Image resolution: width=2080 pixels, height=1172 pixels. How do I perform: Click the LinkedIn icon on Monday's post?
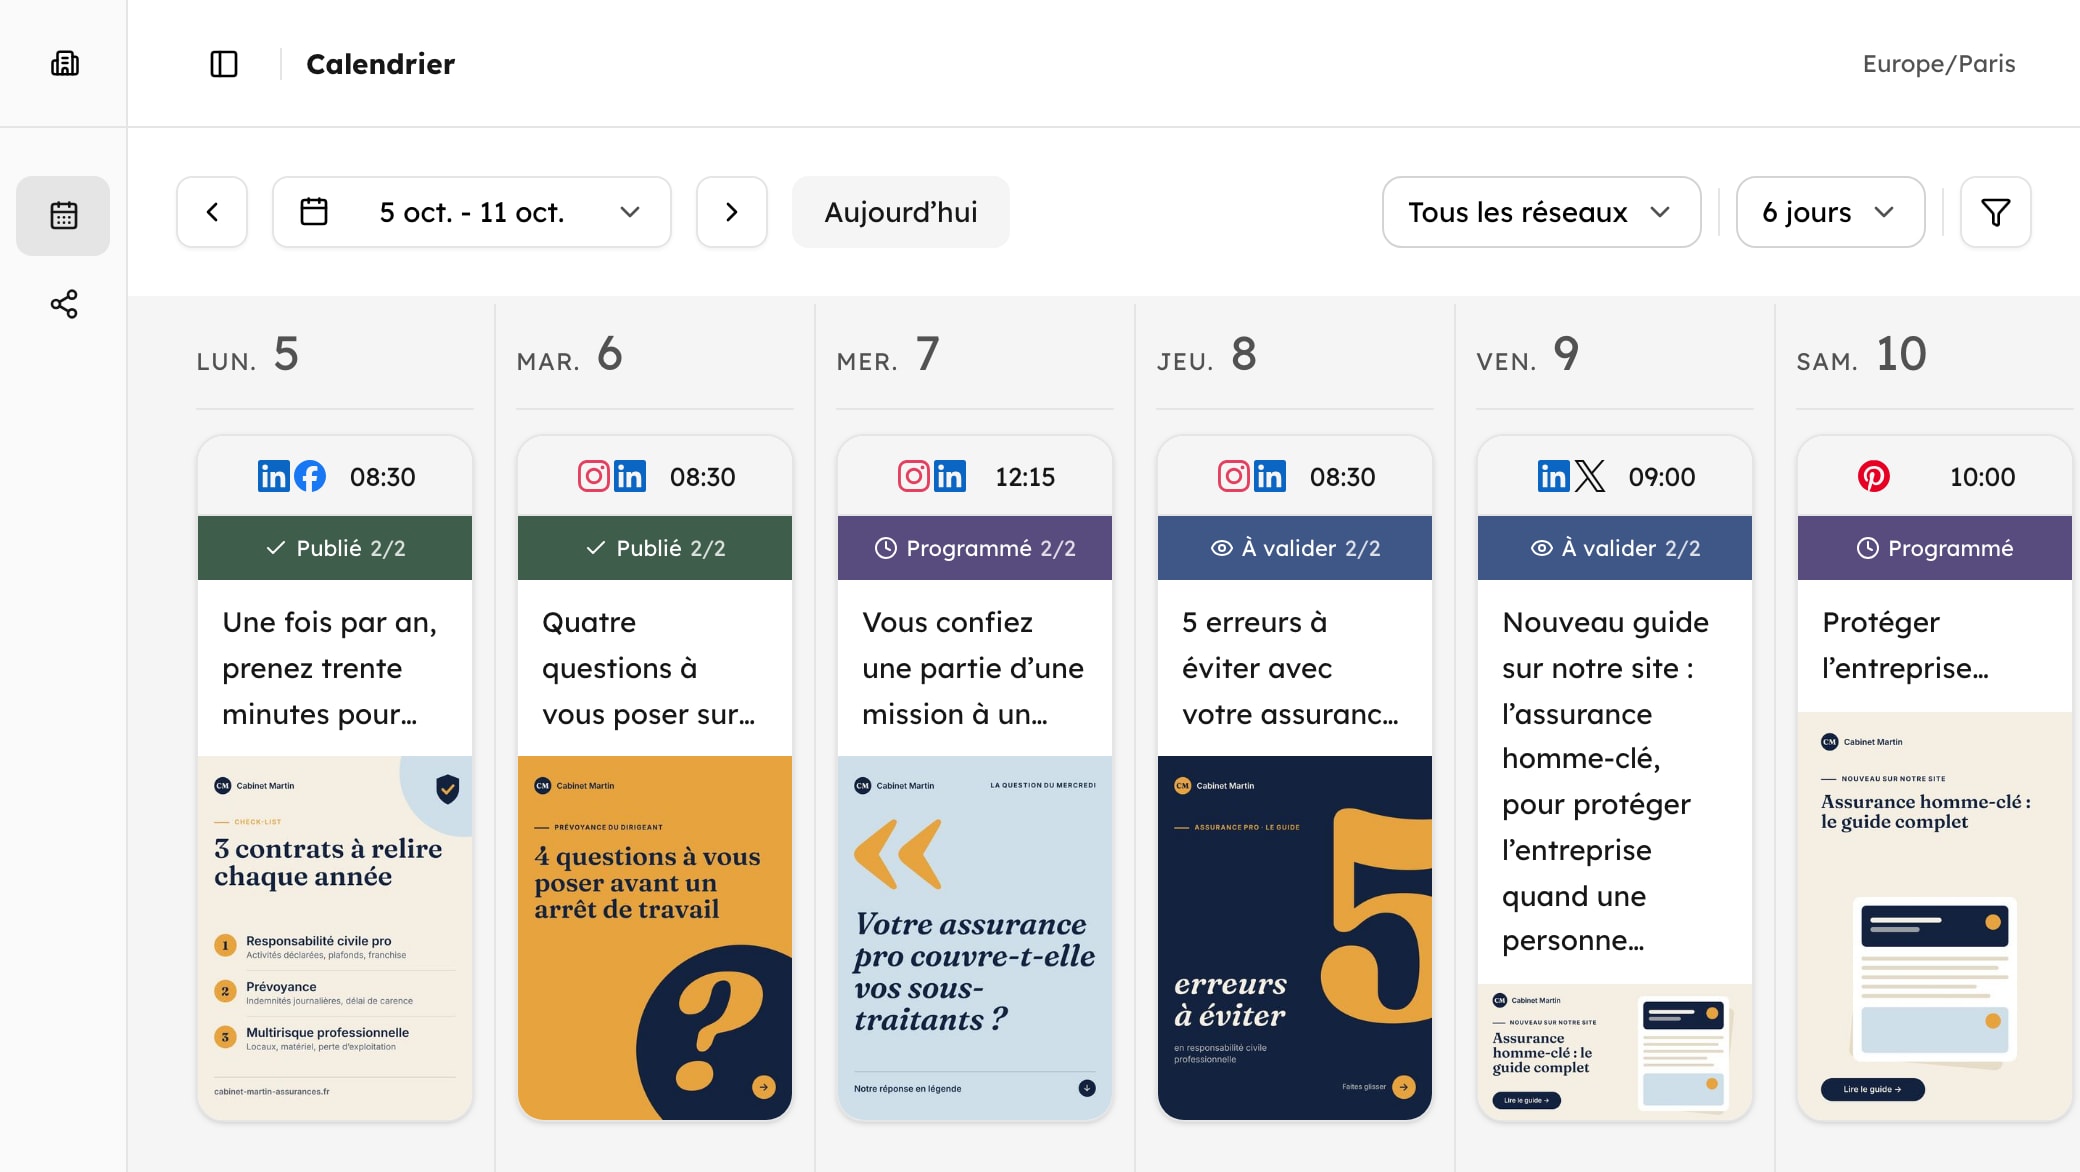(x=274, y=476)
